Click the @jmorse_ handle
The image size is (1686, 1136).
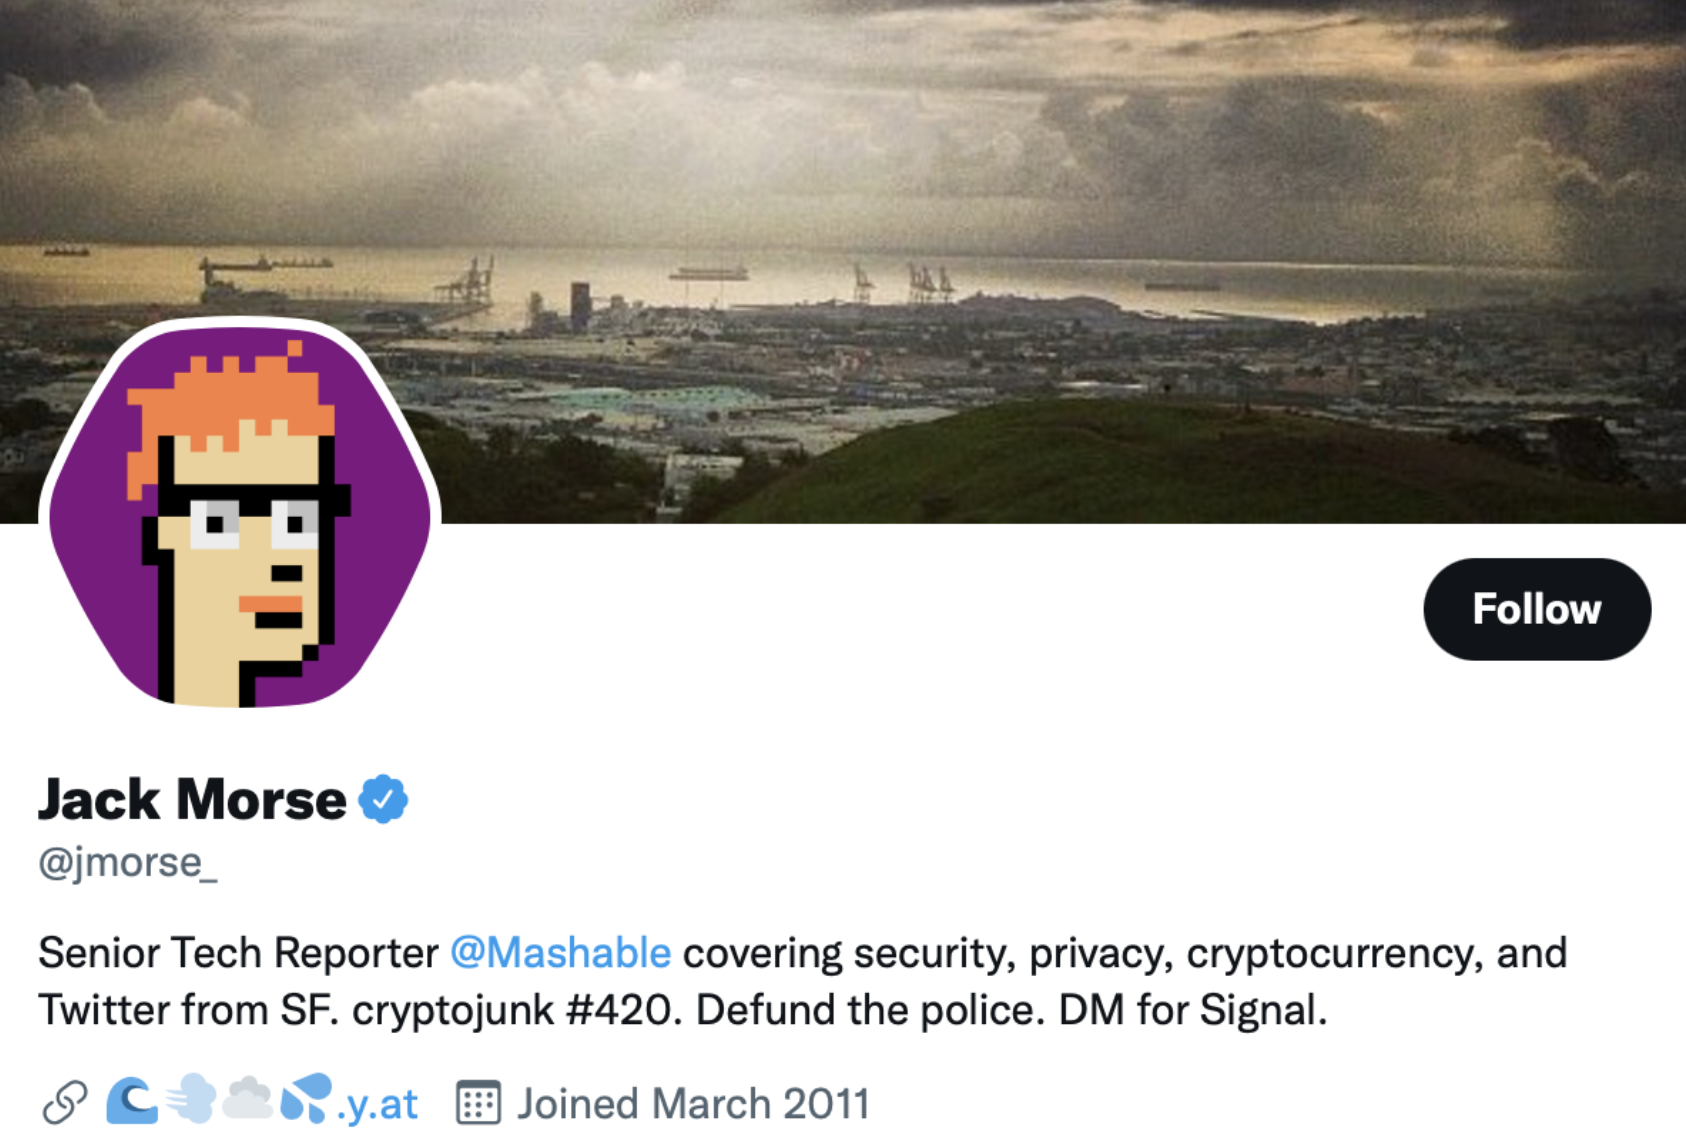click(x=128, y=862)
